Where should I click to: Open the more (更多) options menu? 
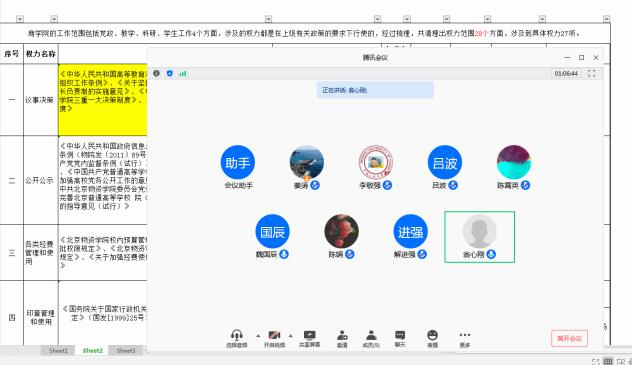click(x=465, y=339)
